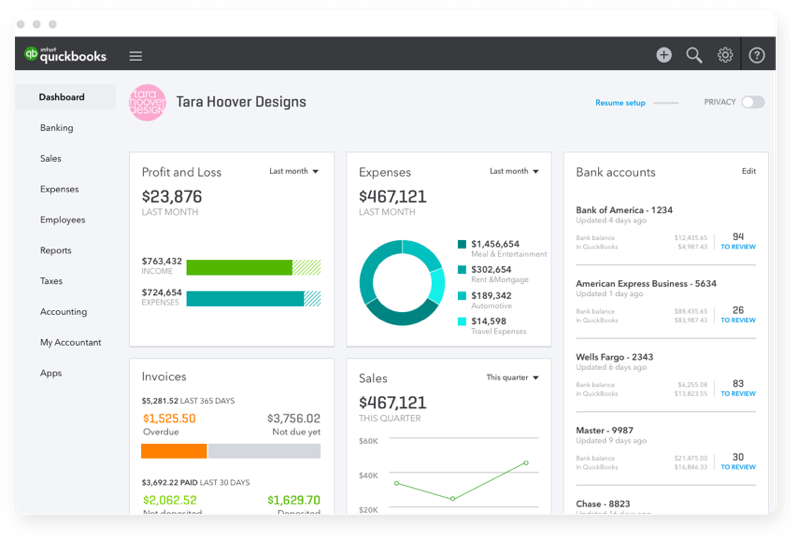Open the hamburger menu icon

(135, 56)
